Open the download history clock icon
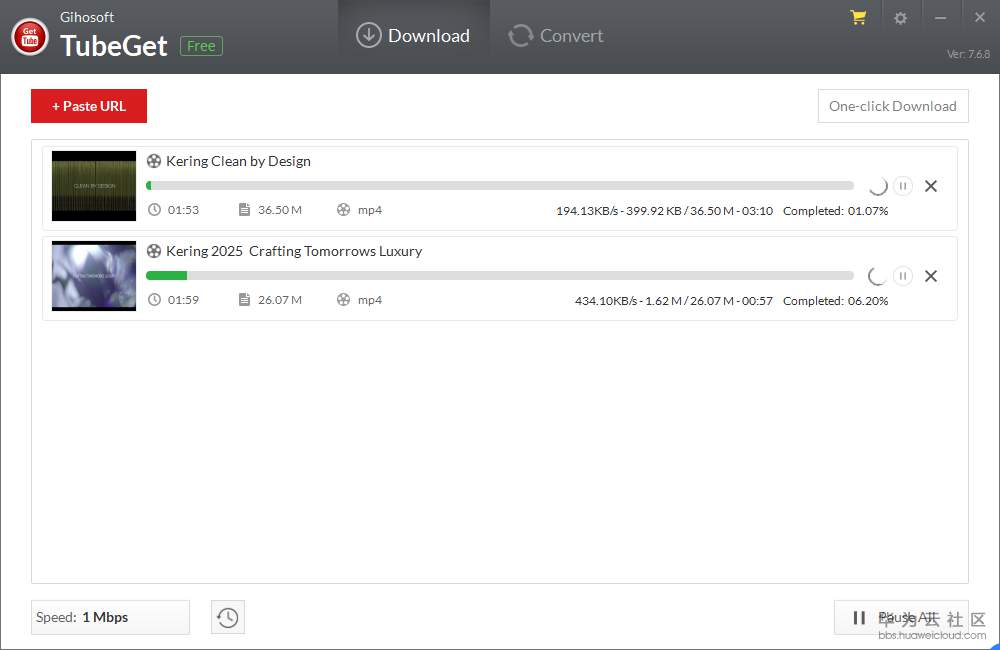This screenshot has width=1000, height=650. [227, 617]
